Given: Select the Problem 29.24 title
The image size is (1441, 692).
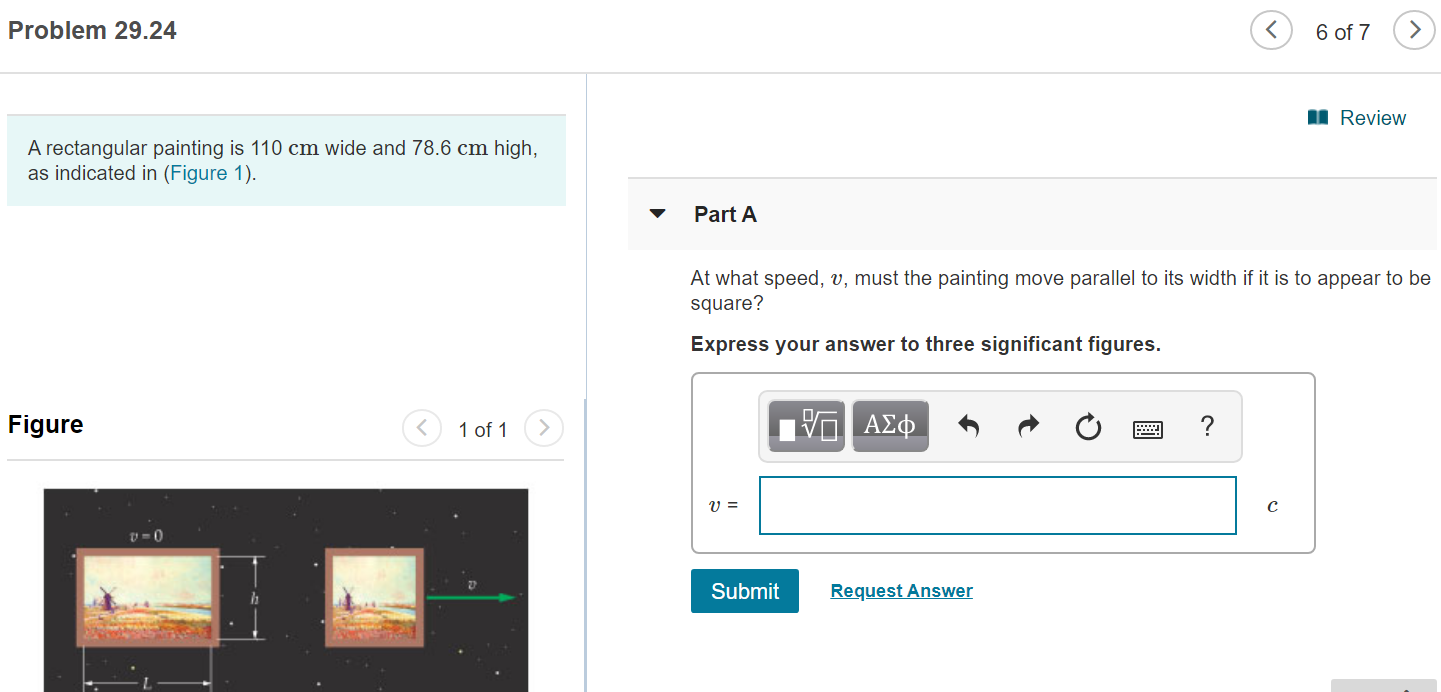Looking at the screenshot, I should tap(91, 30).
